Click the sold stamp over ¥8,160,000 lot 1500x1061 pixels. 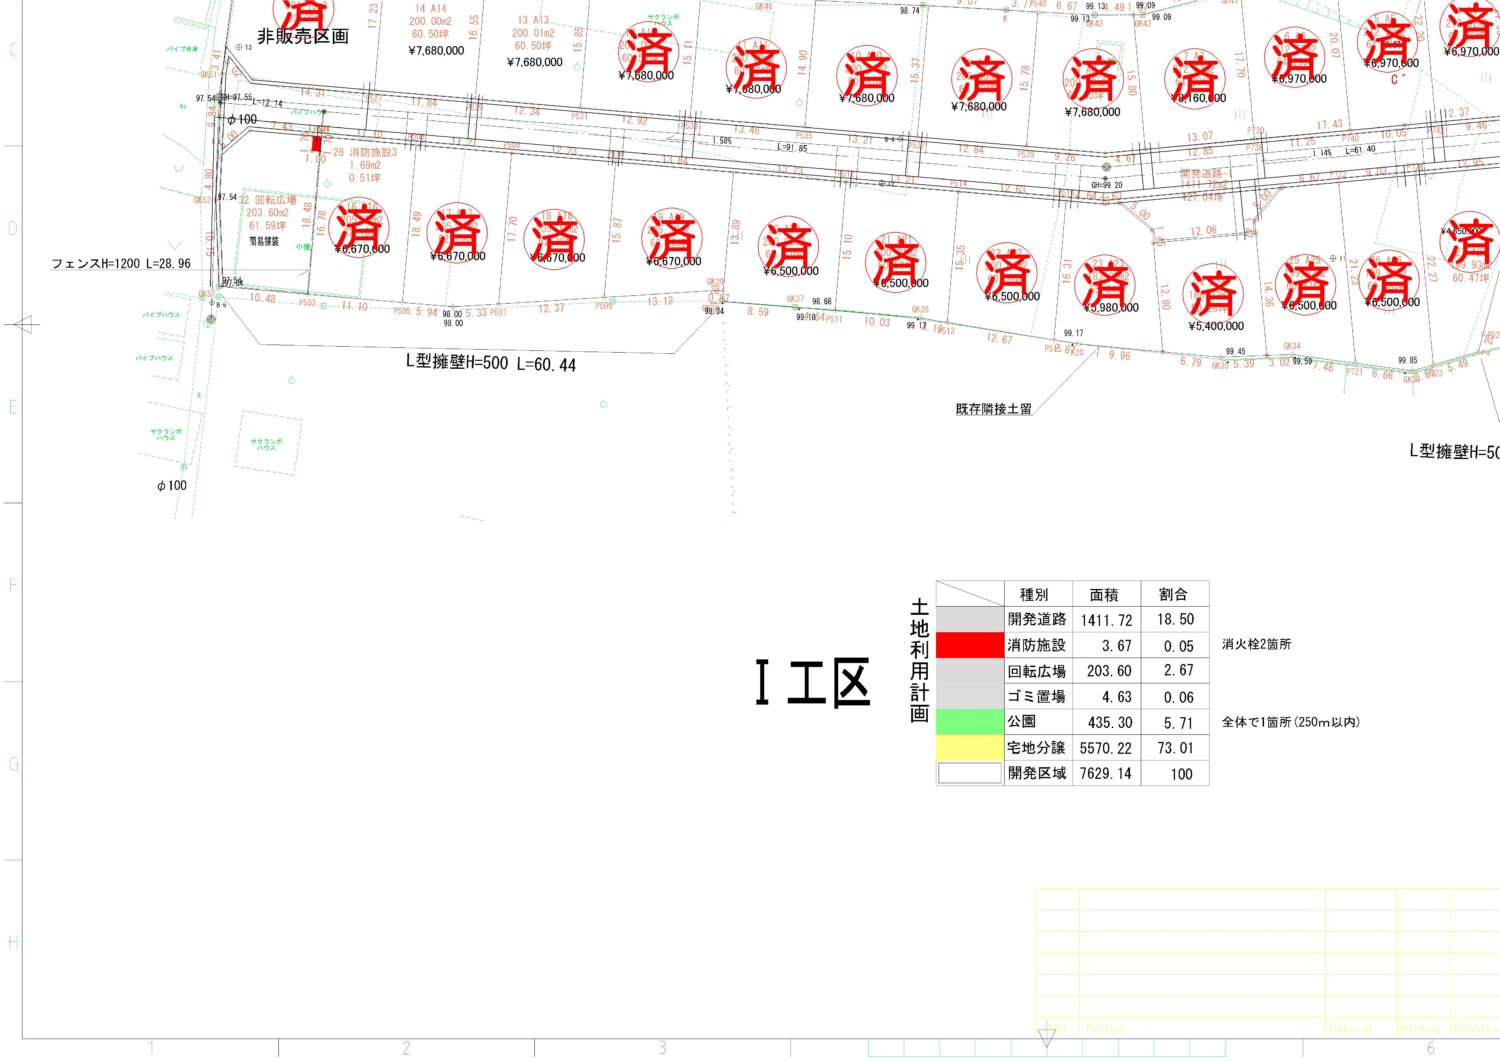point(1195,76)
